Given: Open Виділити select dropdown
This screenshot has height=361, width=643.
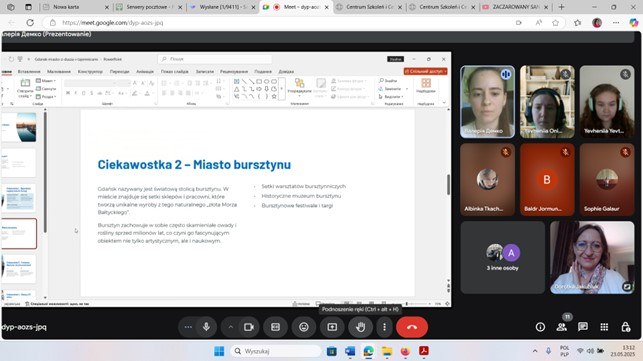Looking at the screenshot, I should coord(391,96).
